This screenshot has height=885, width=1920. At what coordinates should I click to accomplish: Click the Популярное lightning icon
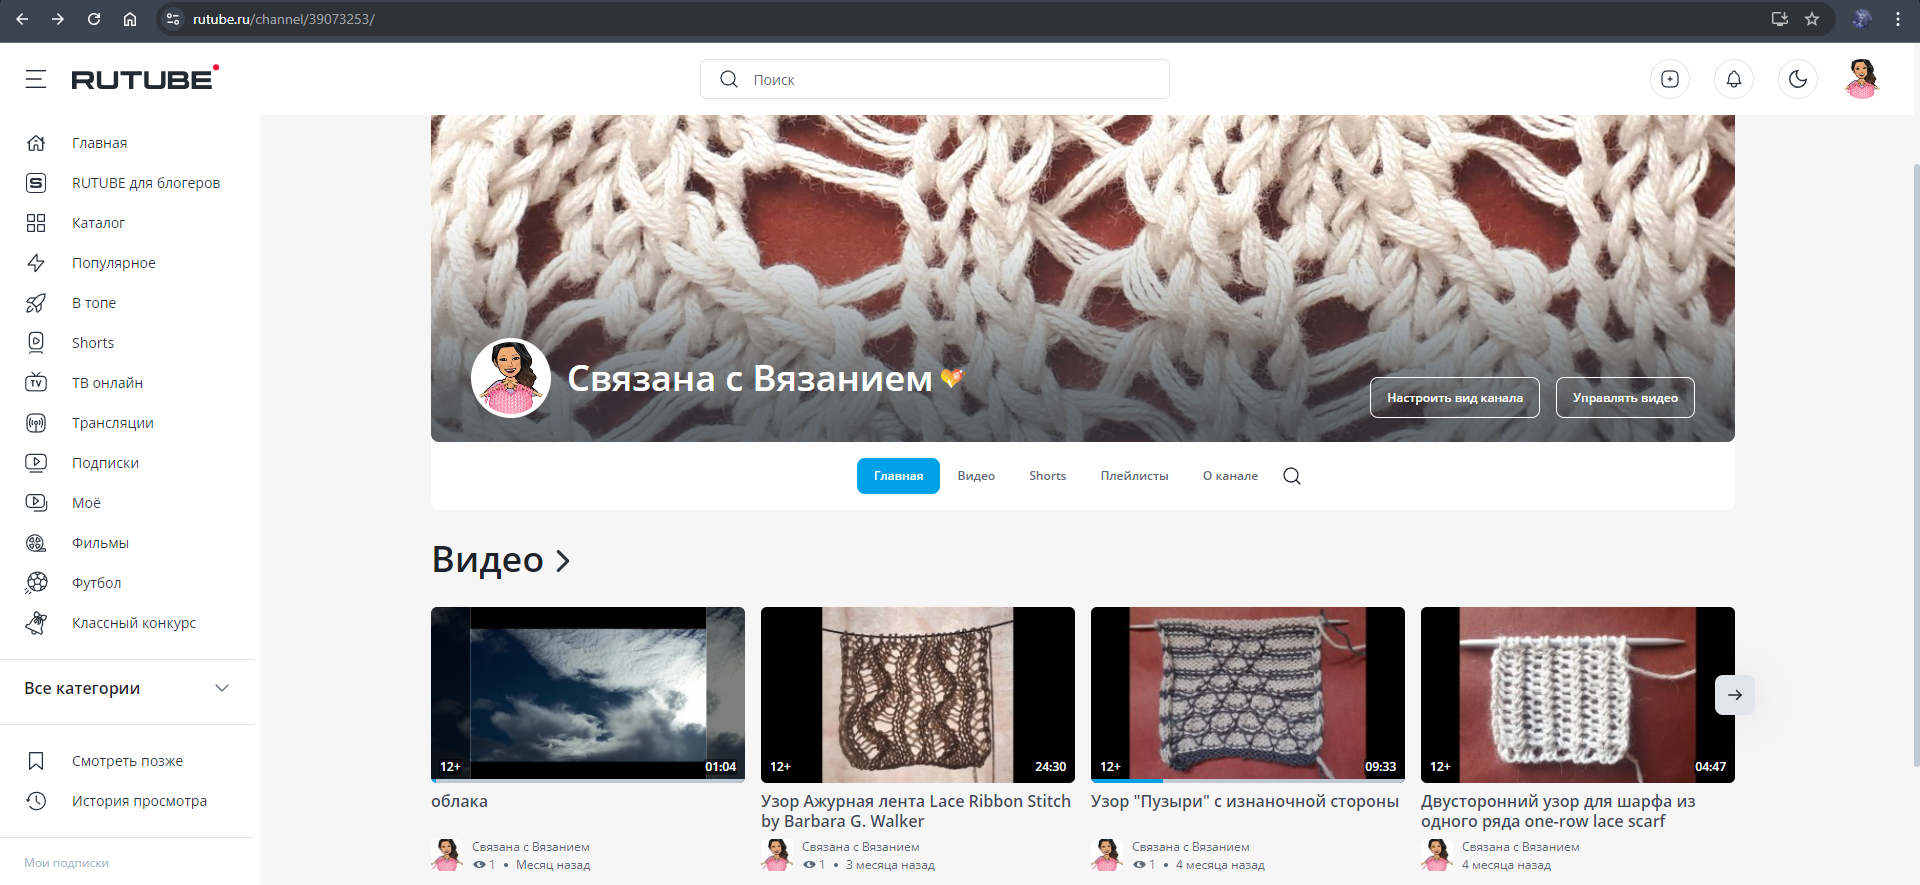point(36,263)
